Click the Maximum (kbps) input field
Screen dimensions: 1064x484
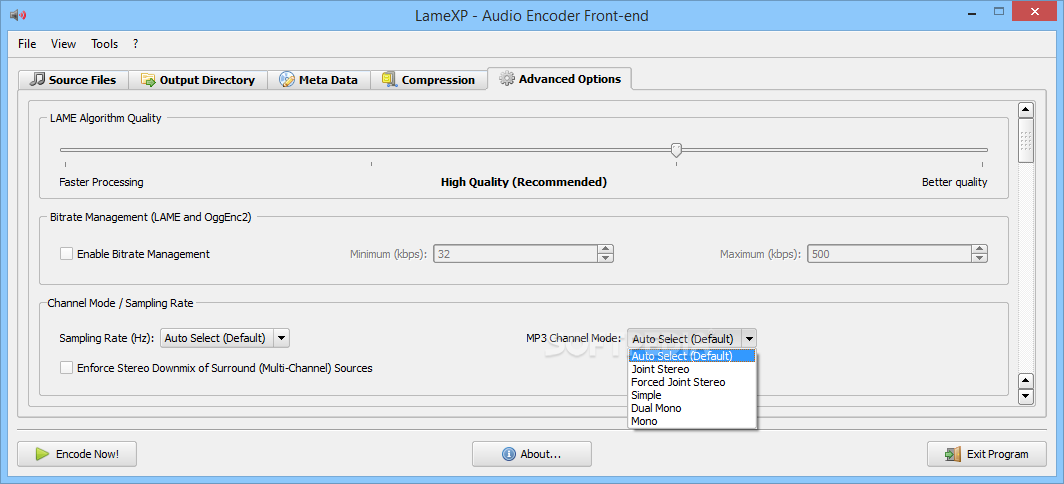[889, 254]
